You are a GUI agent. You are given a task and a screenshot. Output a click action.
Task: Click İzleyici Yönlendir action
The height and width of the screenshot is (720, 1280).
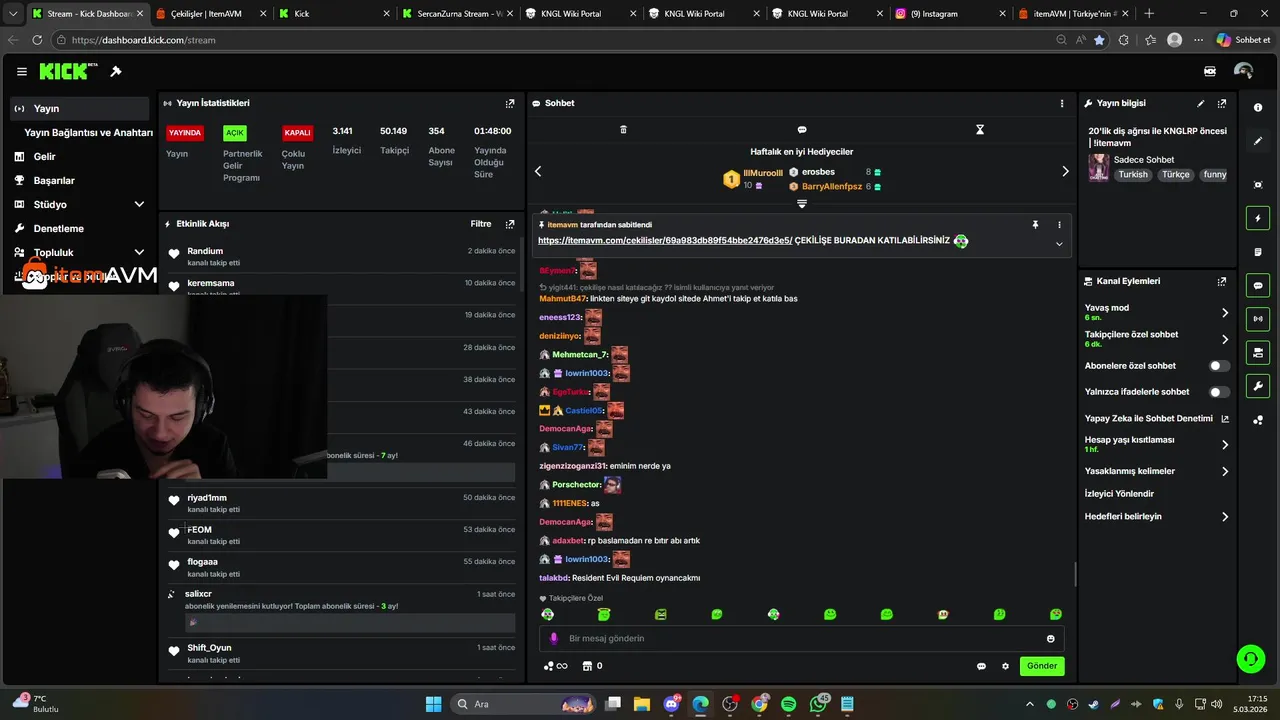tap(1119, 493)
